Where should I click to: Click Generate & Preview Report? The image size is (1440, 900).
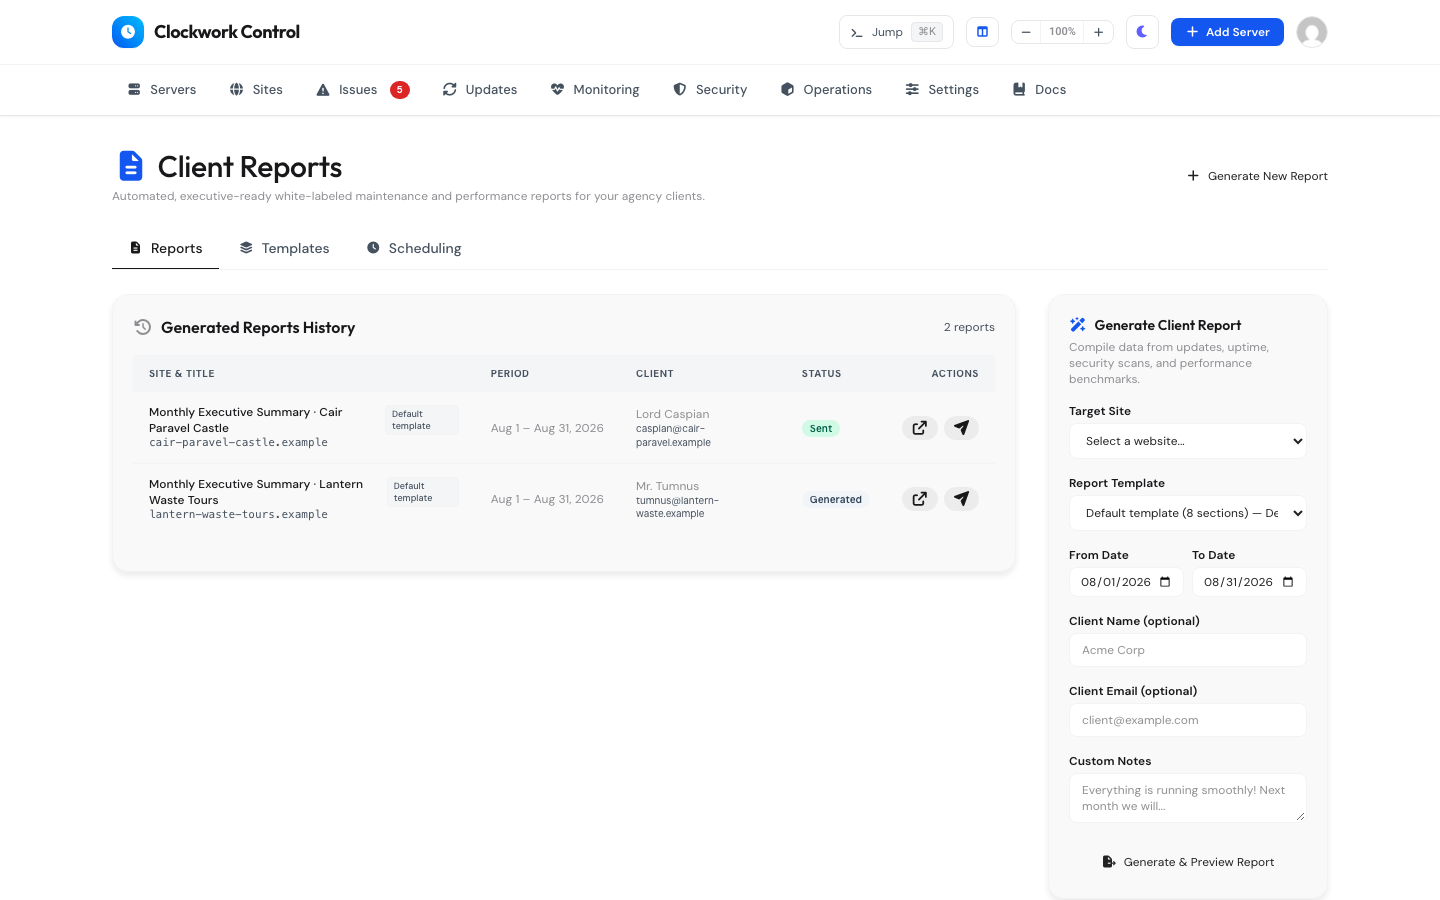pos(1188,862)
